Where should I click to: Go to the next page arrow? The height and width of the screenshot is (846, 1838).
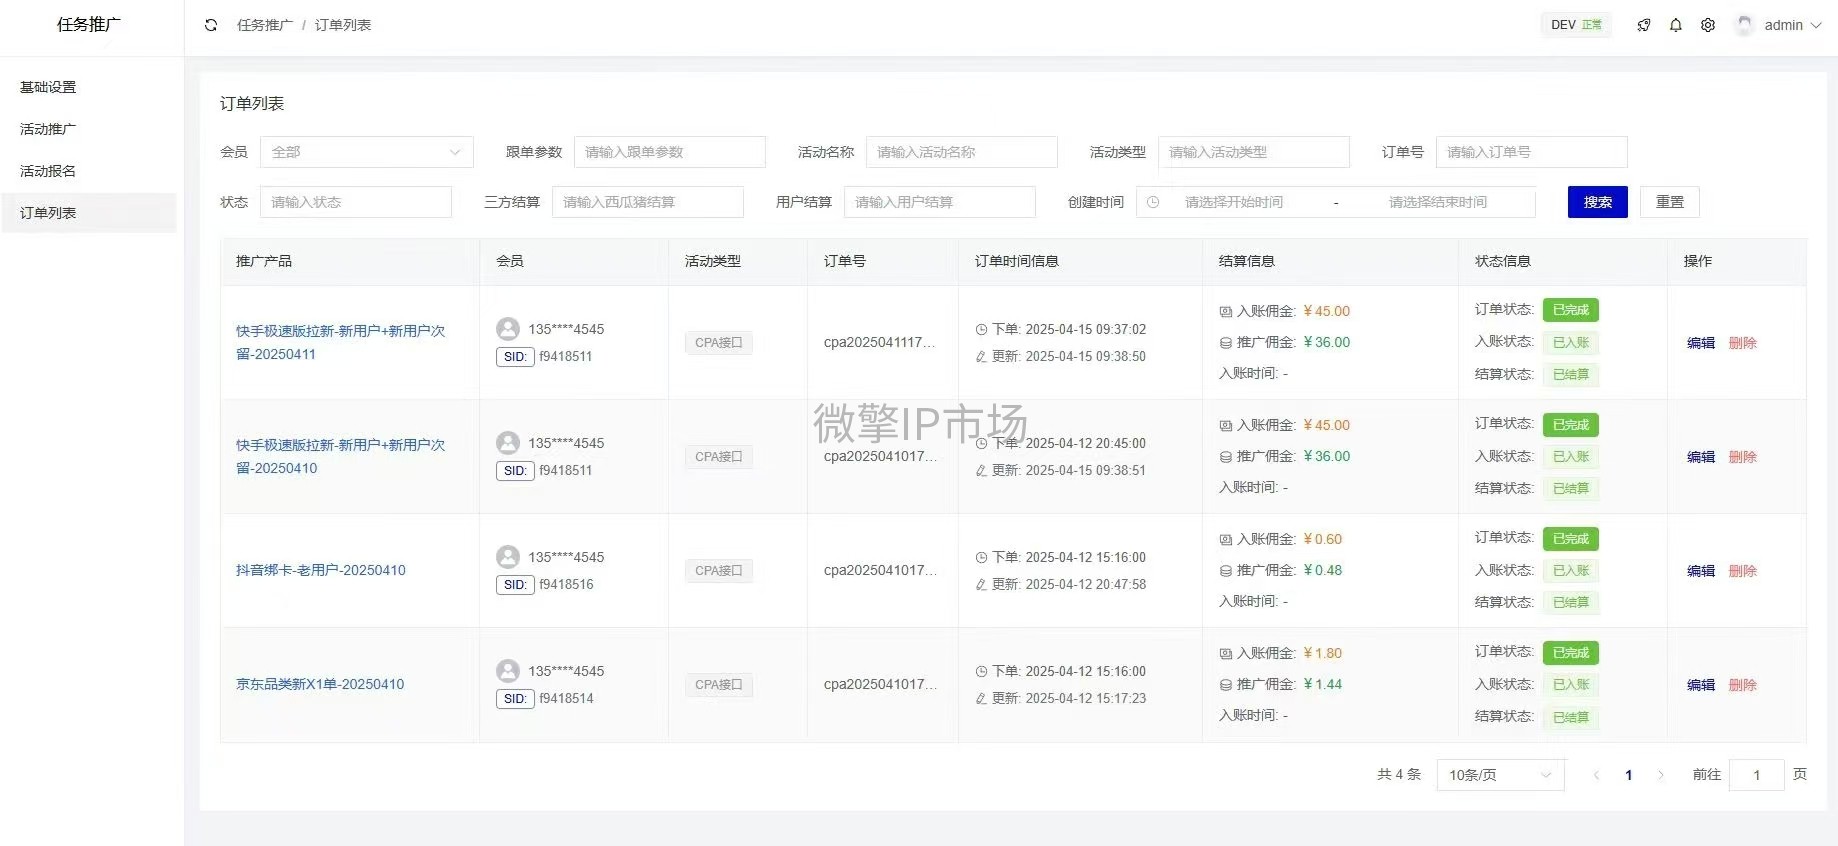tap(1661, 775)
